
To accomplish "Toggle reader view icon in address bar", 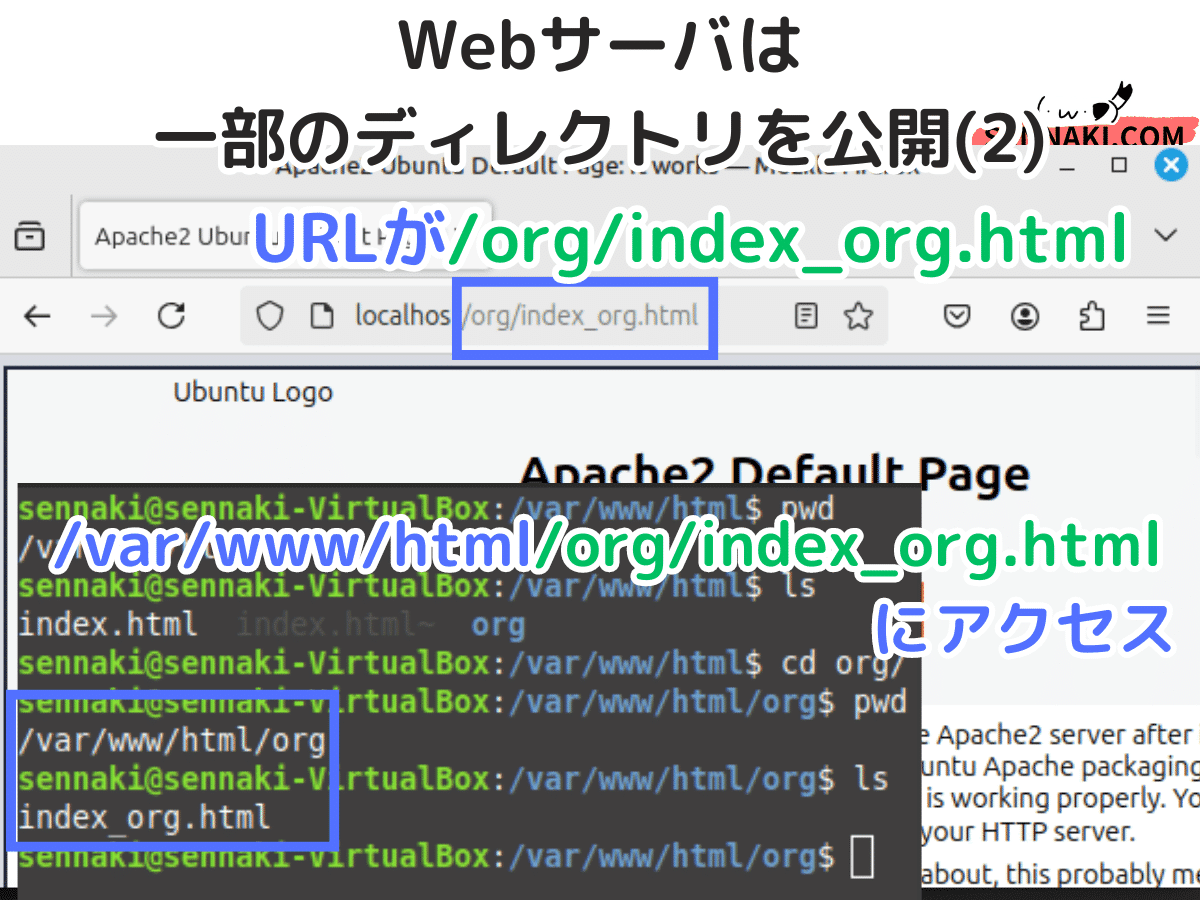I will 805,317.
